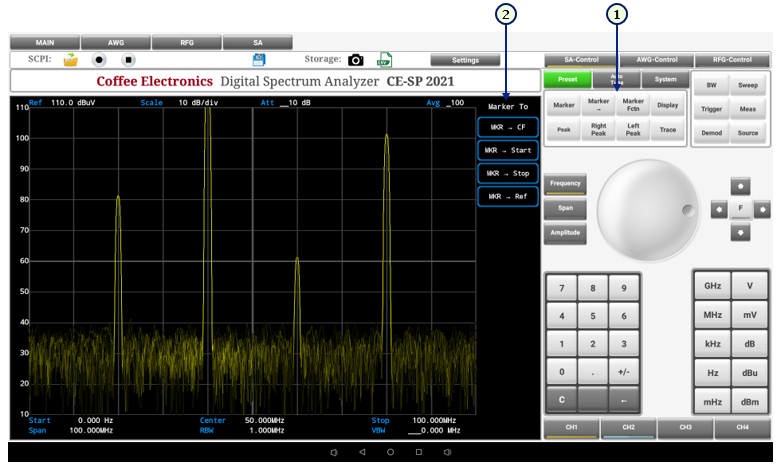Screen dimensions: 784x474
Task: Open the Trace softkey menu
Action: point(667,130)
